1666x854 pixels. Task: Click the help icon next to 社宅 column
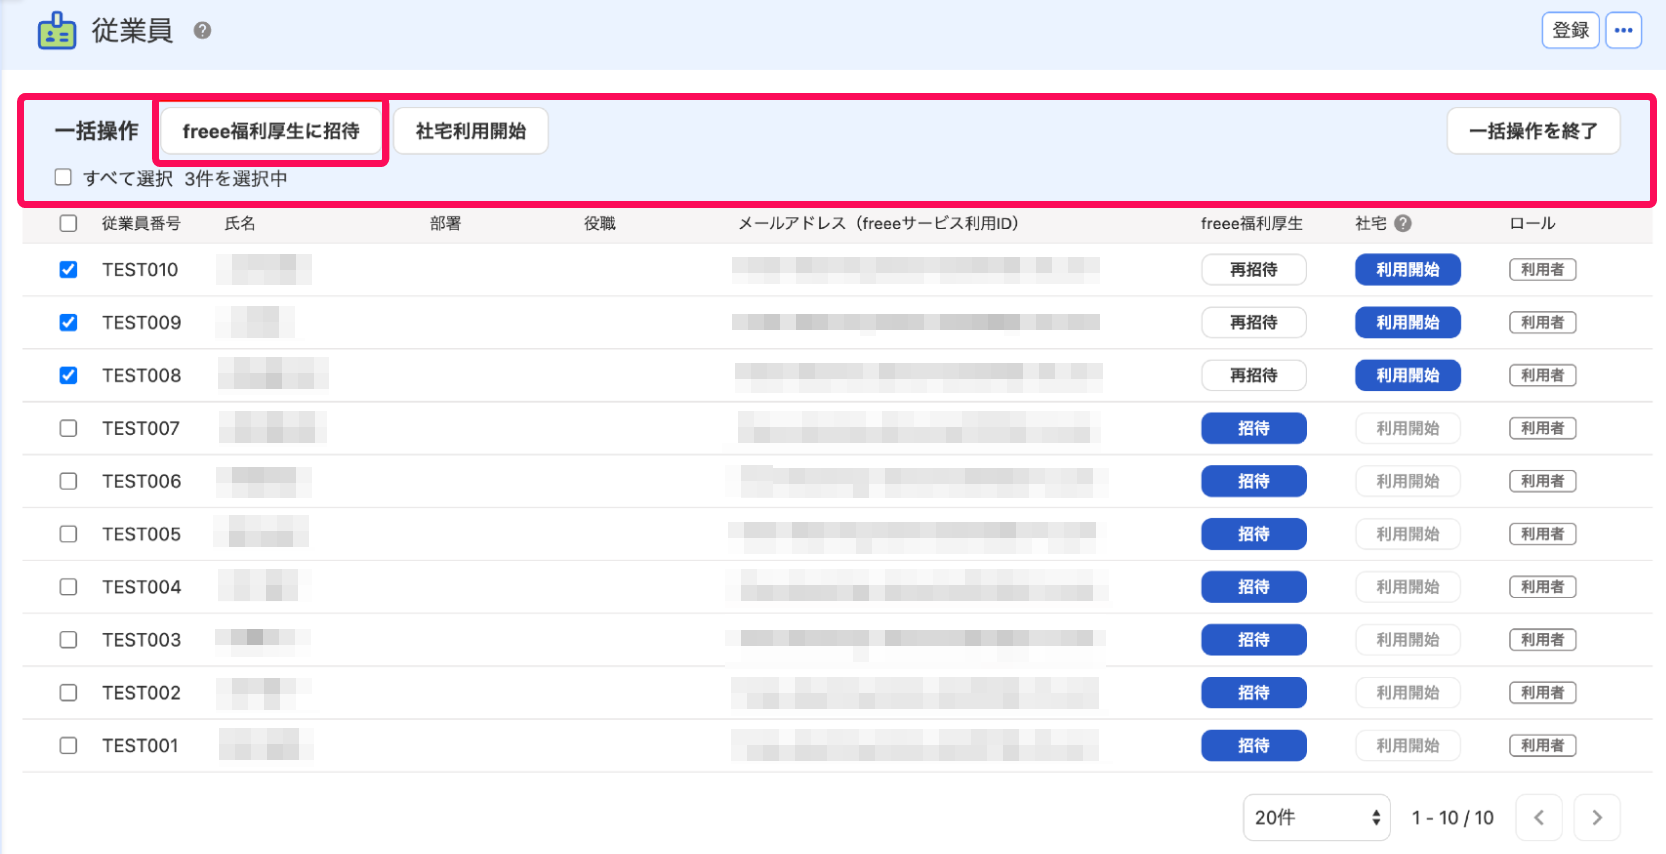1403,223
